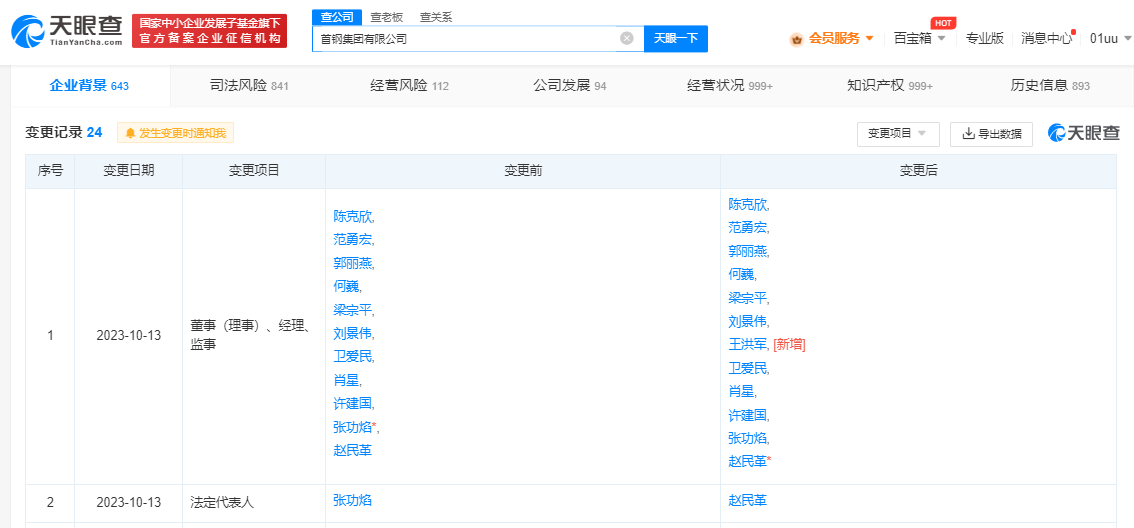
Task: Click the bell icon in 发生变更时通知我
Action: [130, 133]
